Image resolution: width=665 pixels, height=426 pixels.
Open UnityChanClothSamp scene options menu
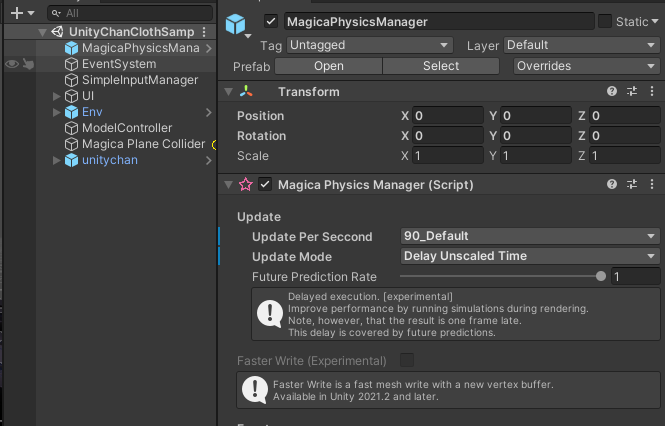(x=205, y=32)
